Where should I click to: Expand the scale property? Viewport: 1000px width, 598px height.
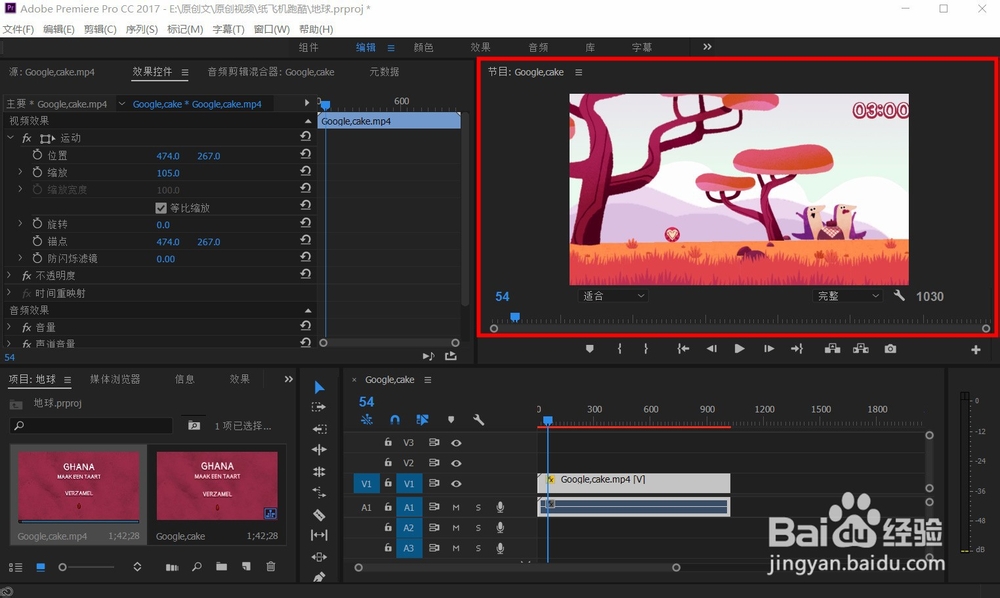tap(20, 172)
